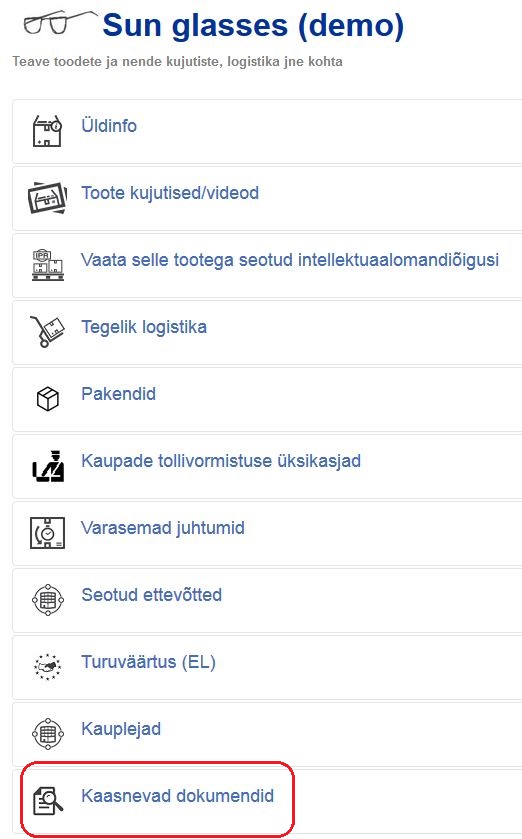
Task: Click the Pakendid cube icon
Action: (x=48, y=399)
